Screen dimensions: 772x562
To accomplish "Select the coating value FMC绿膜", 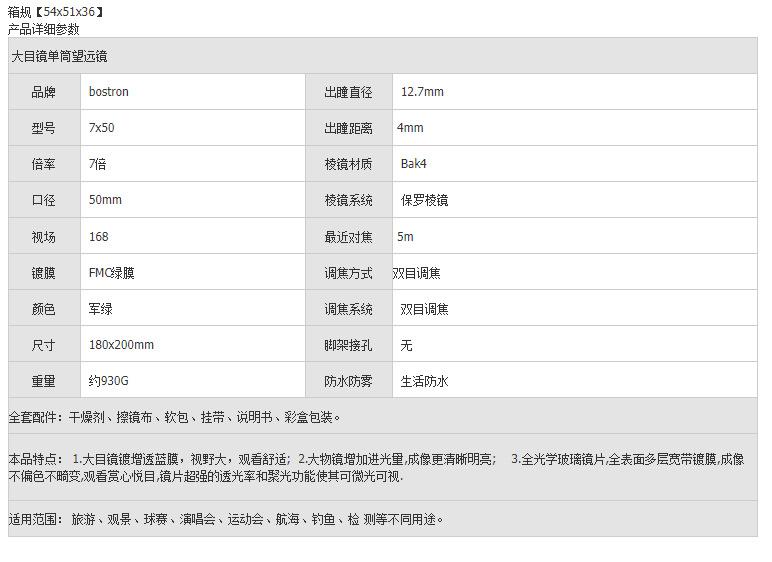I will [x=111, y=273].
